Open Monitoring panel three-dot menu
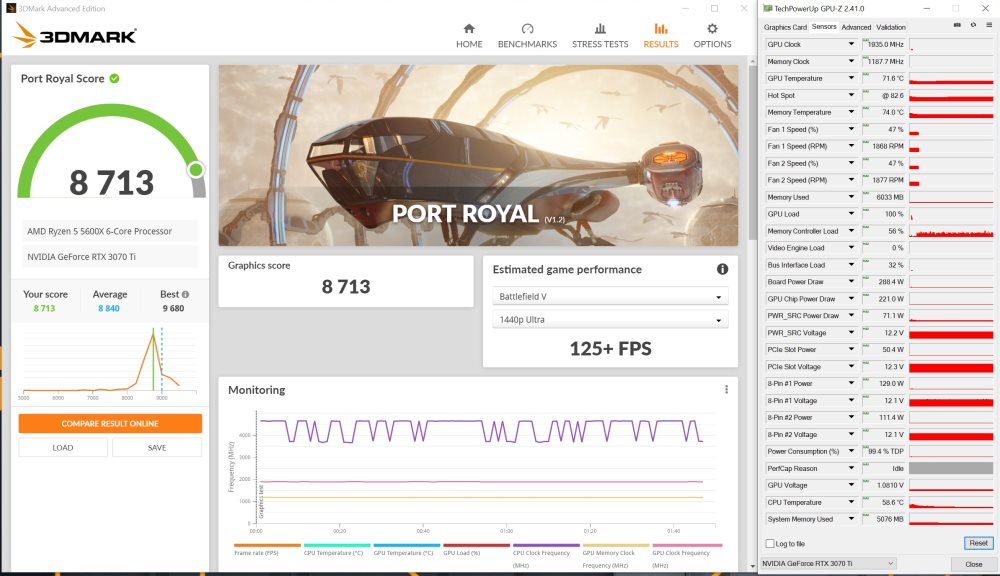Screen dimensions: 1000x576 pos(726,390)
